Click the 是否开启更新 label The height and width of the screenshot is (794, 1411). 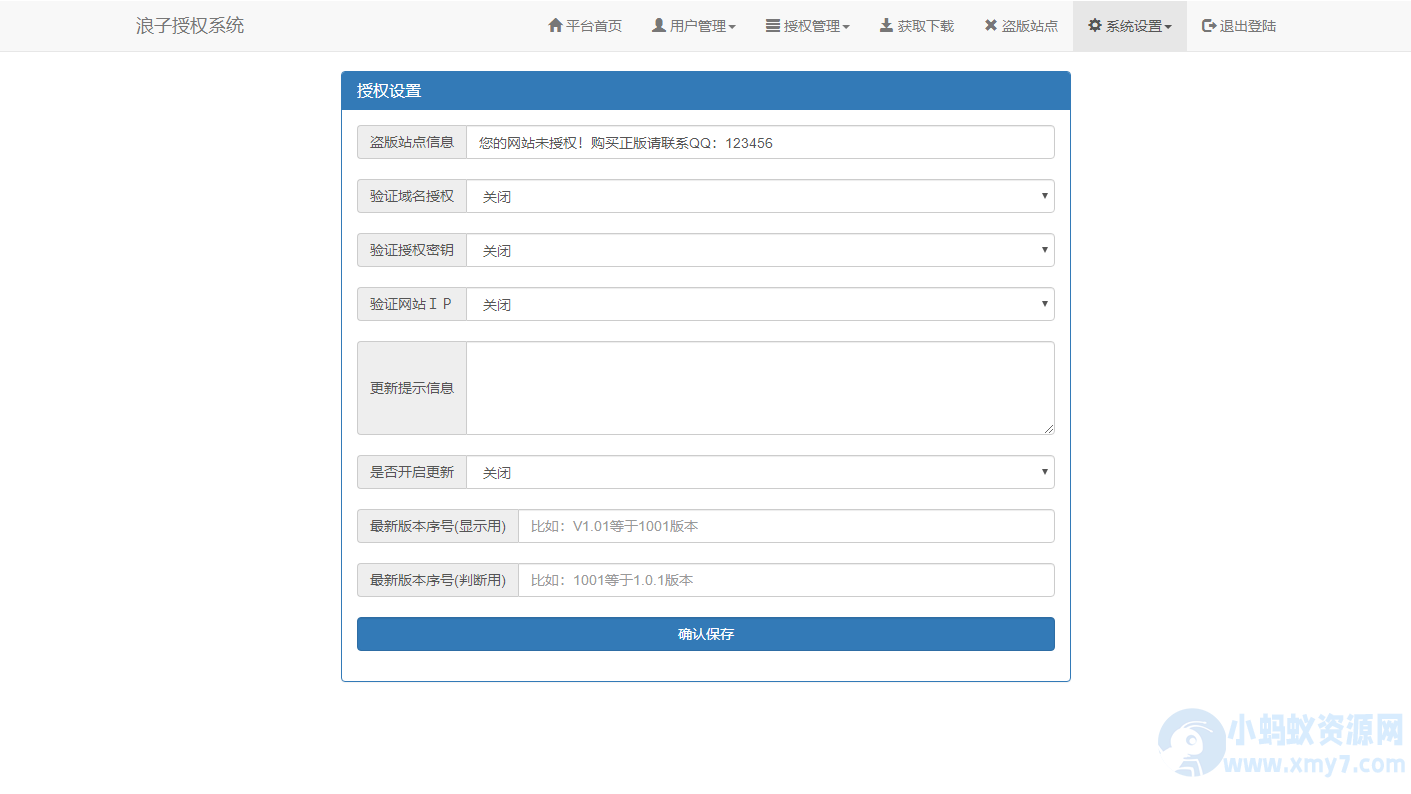(x=412, y=472)
